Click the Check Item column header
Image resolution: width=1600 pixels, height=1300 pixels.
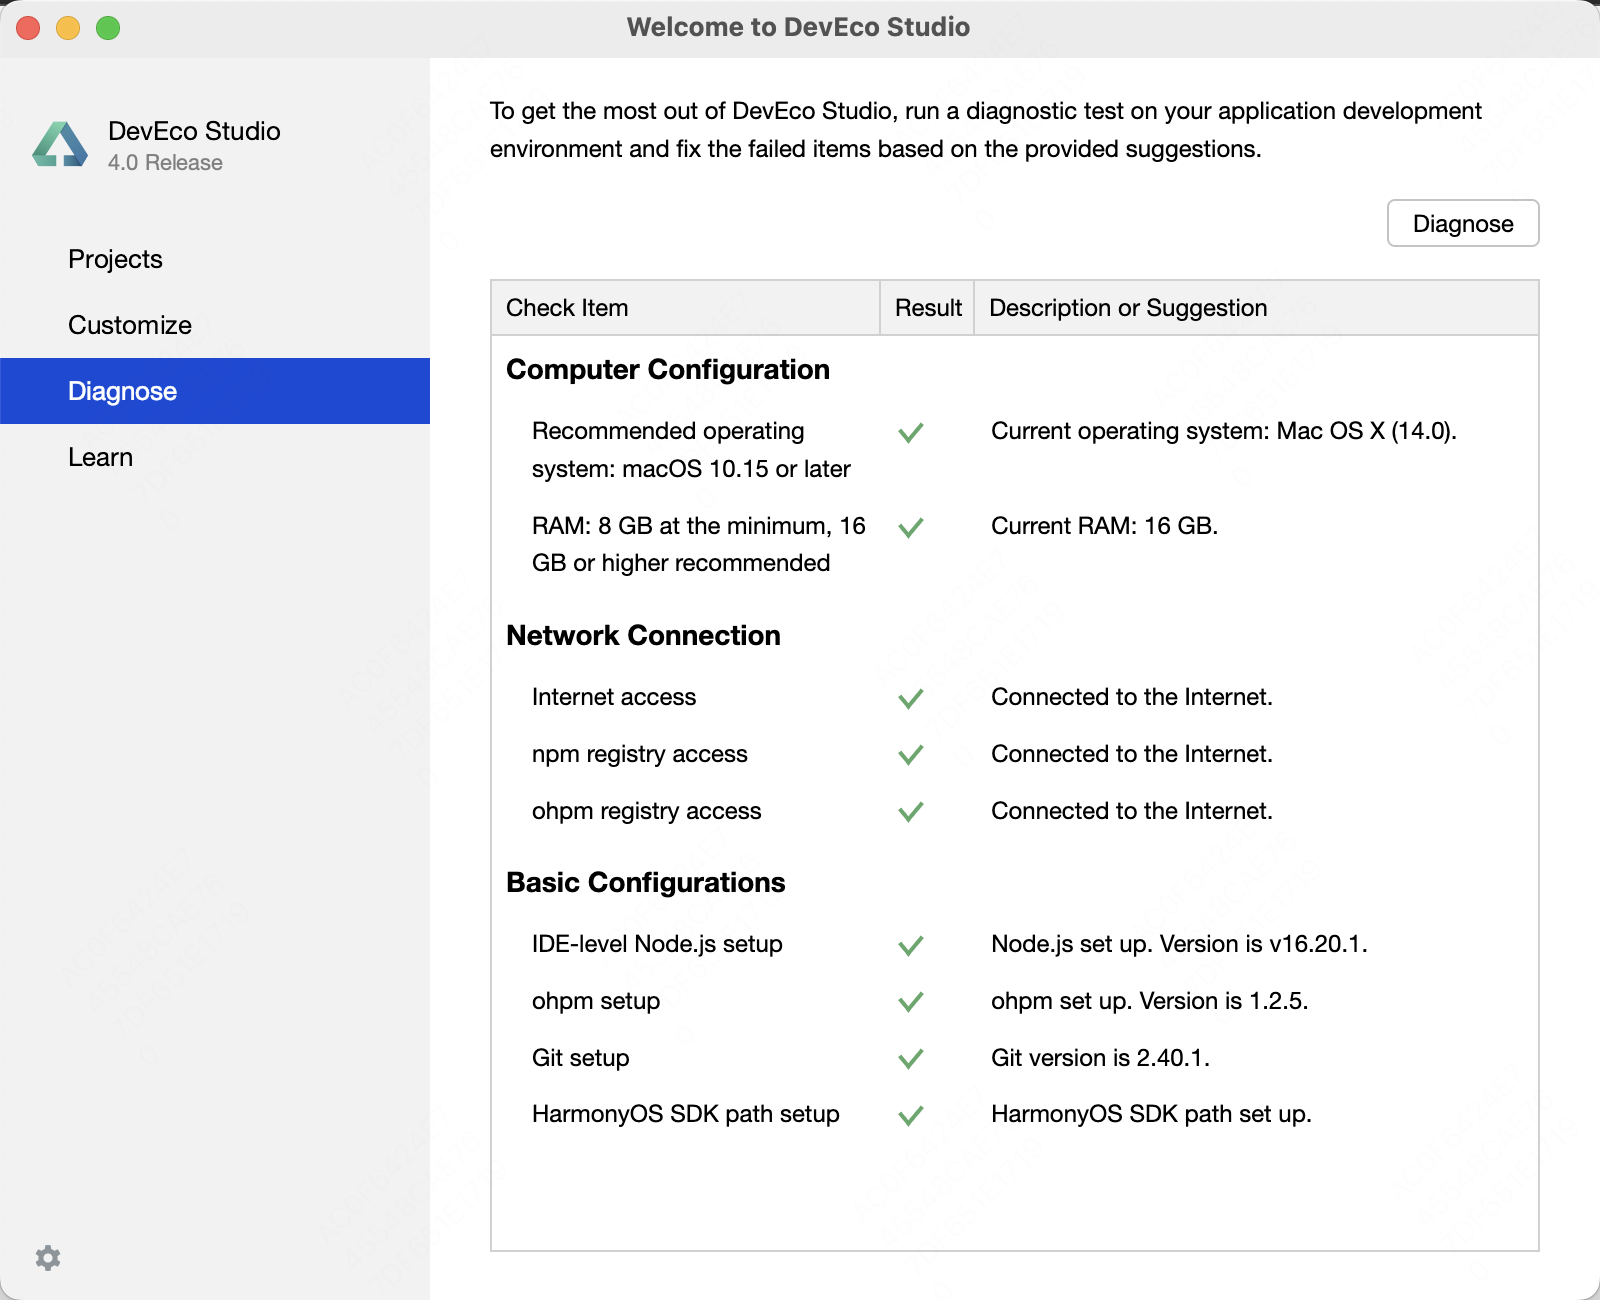685,308
